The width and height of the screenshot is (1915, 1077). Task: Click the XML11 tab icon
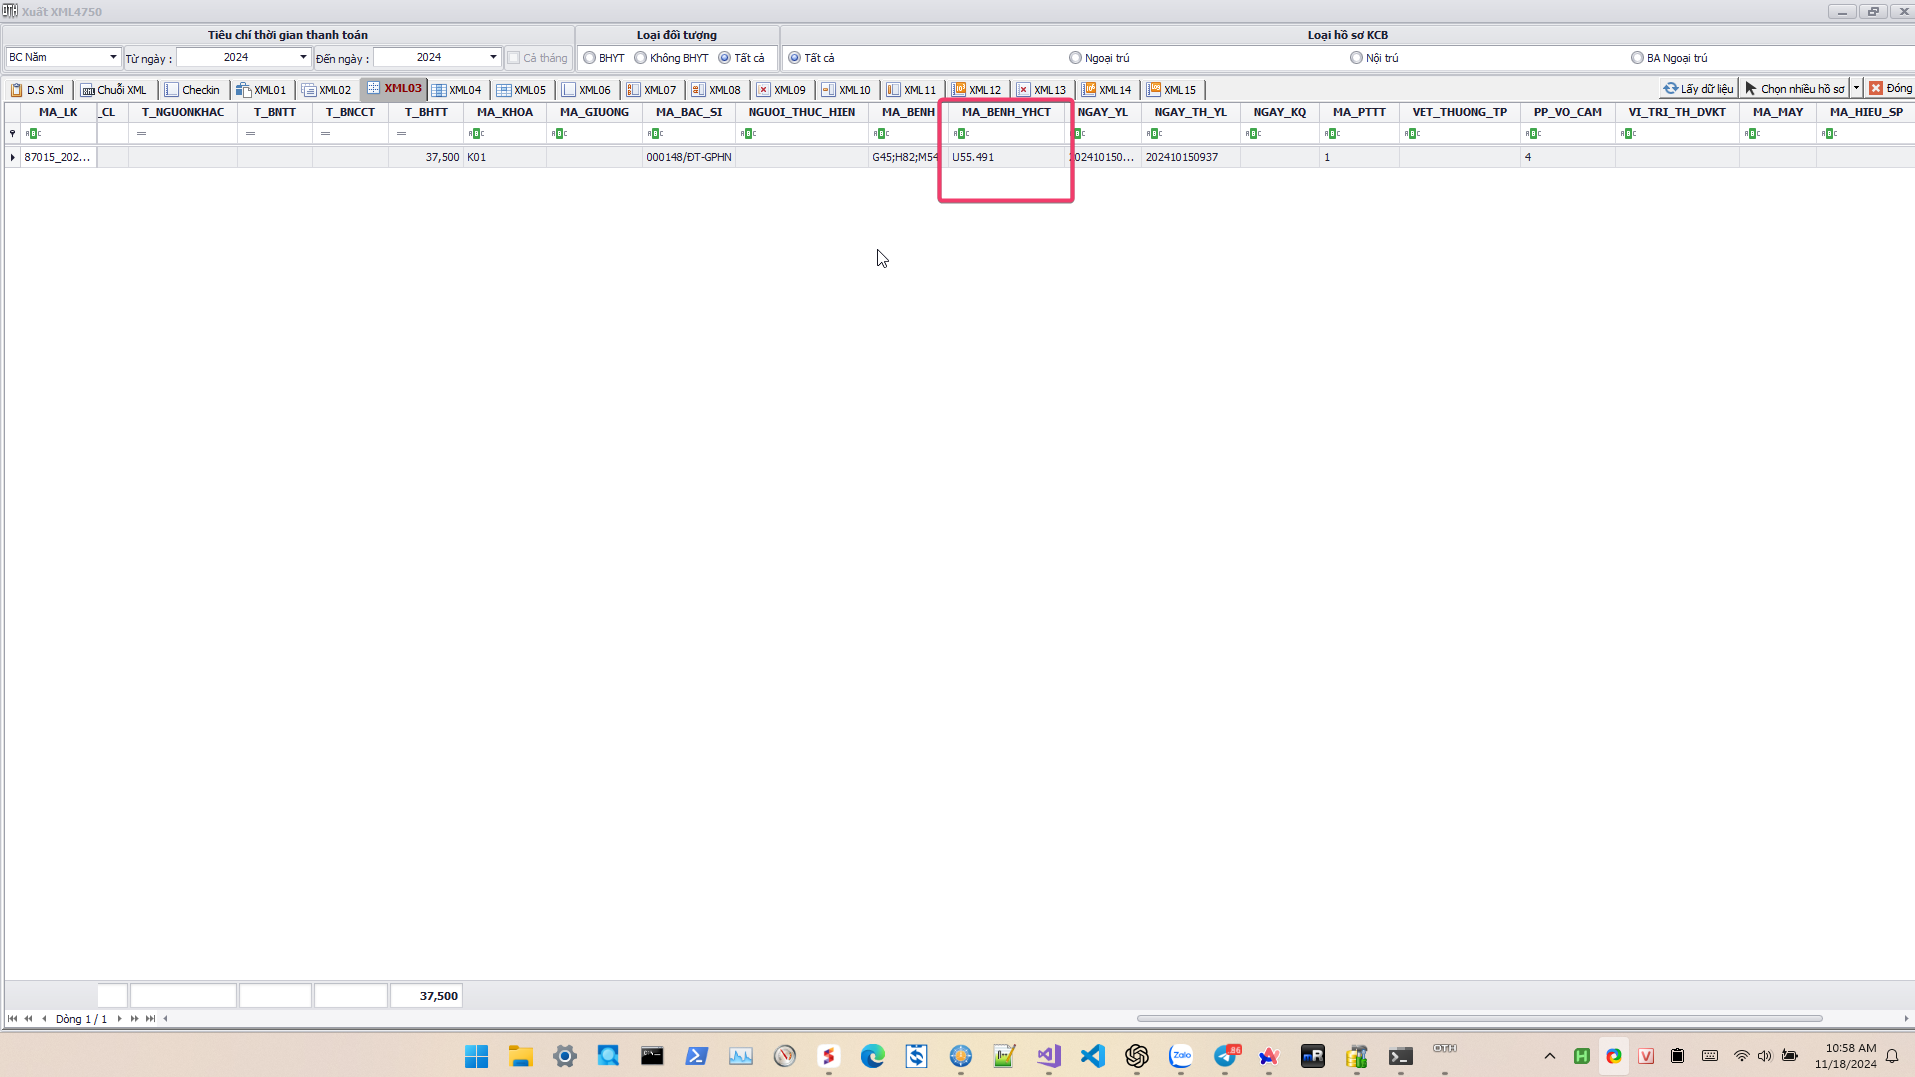click(894, 90)
